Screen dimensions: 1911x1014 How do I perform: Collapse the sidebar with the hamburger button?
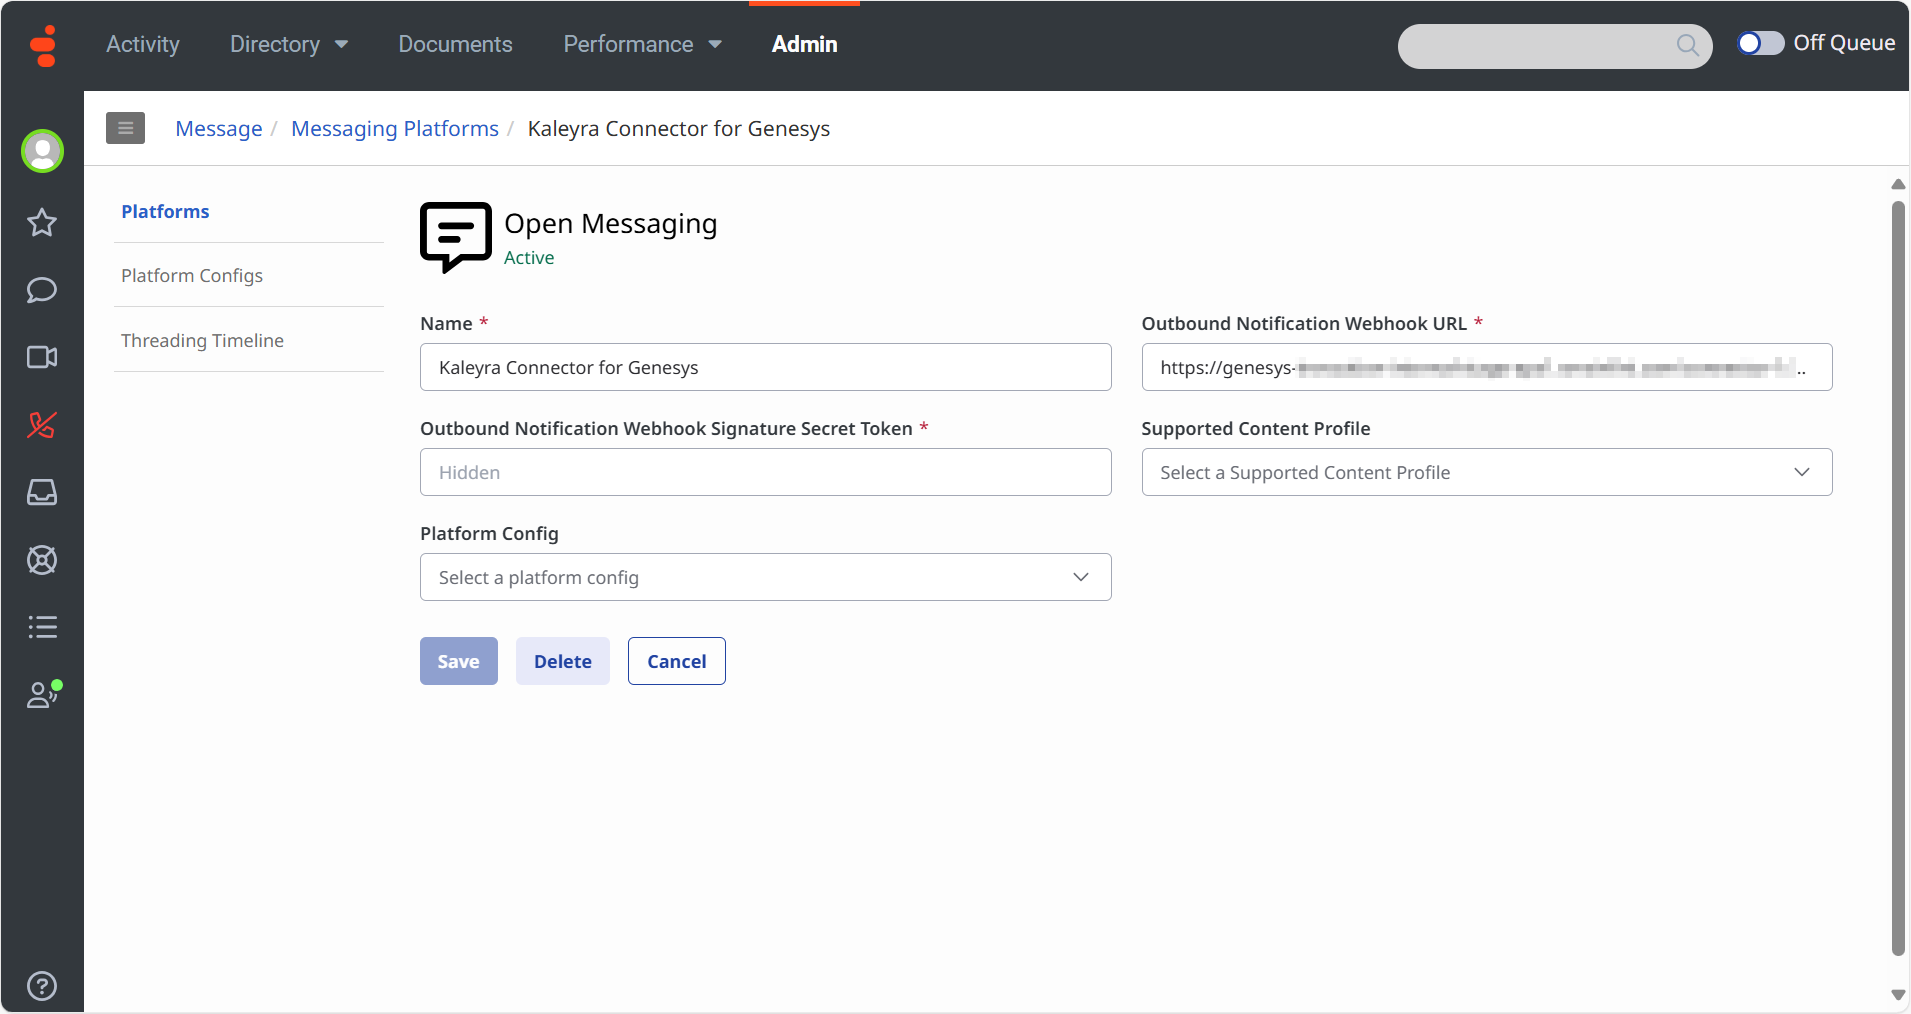pos(126,128)
